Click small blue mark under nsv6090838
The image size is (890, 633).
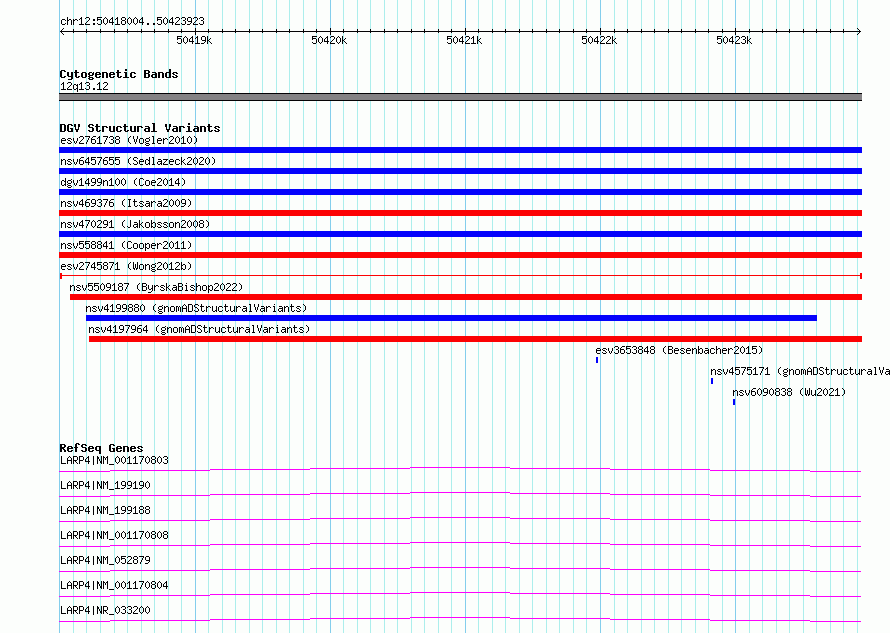734,402
